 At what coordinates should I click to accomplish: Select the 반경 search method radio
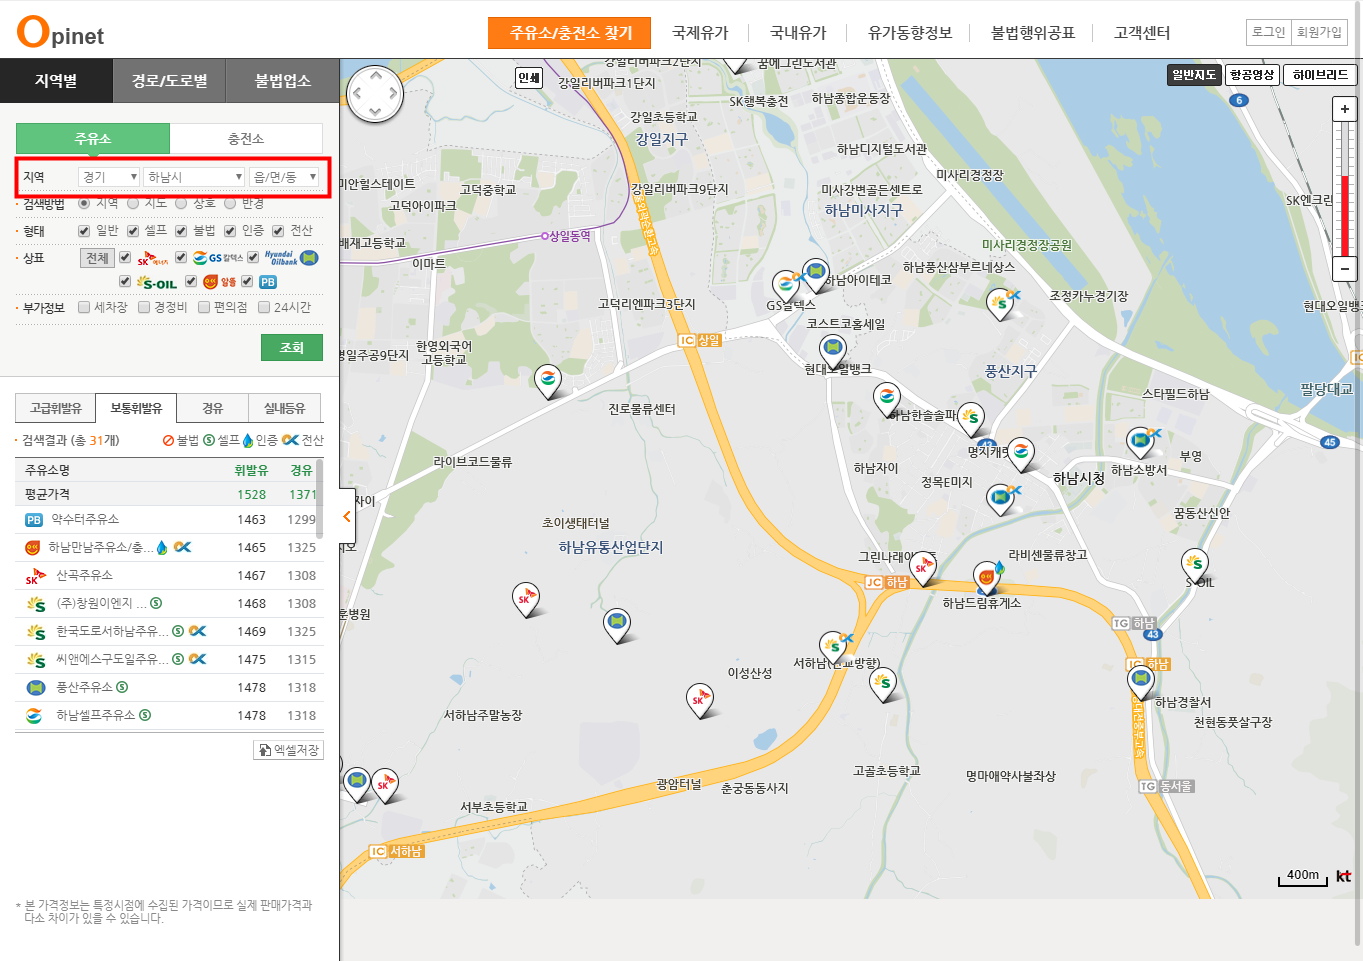click(230, 203)
